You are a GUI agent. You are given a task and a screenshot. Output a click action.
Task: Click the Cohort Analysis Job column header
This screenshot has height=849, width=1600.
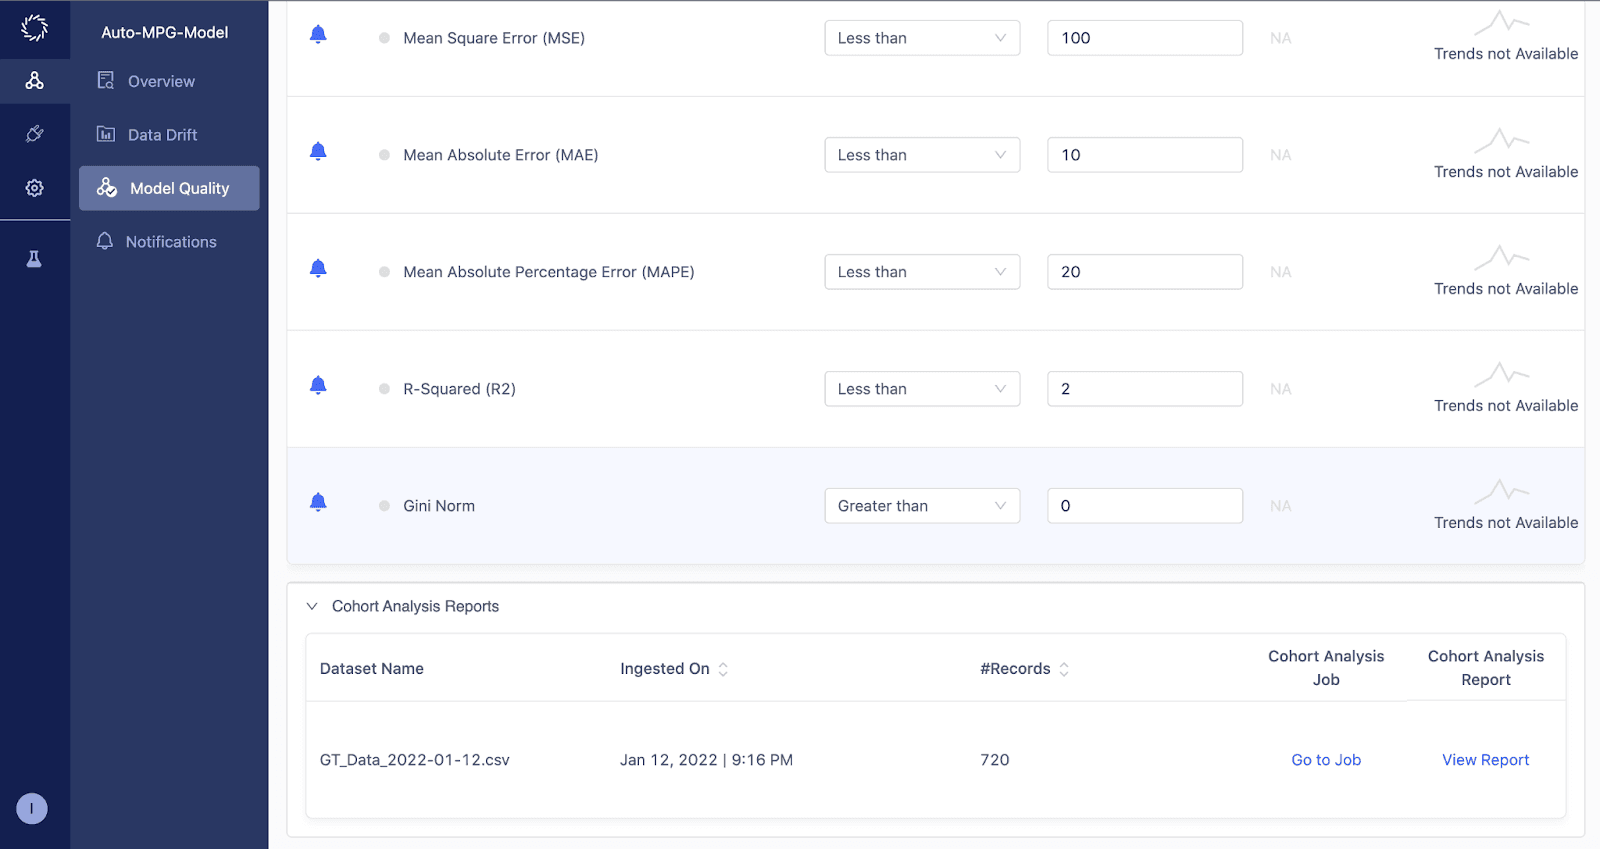pos(1326,668)
